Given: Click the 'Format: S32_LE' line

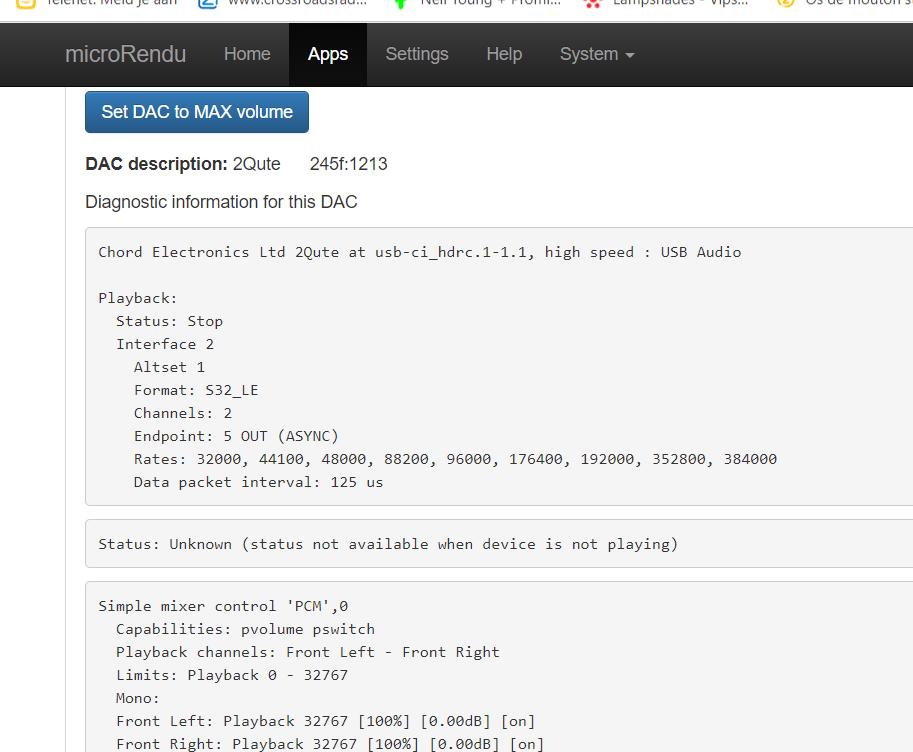Looking at the screenshot, I should tap(196, 390).
